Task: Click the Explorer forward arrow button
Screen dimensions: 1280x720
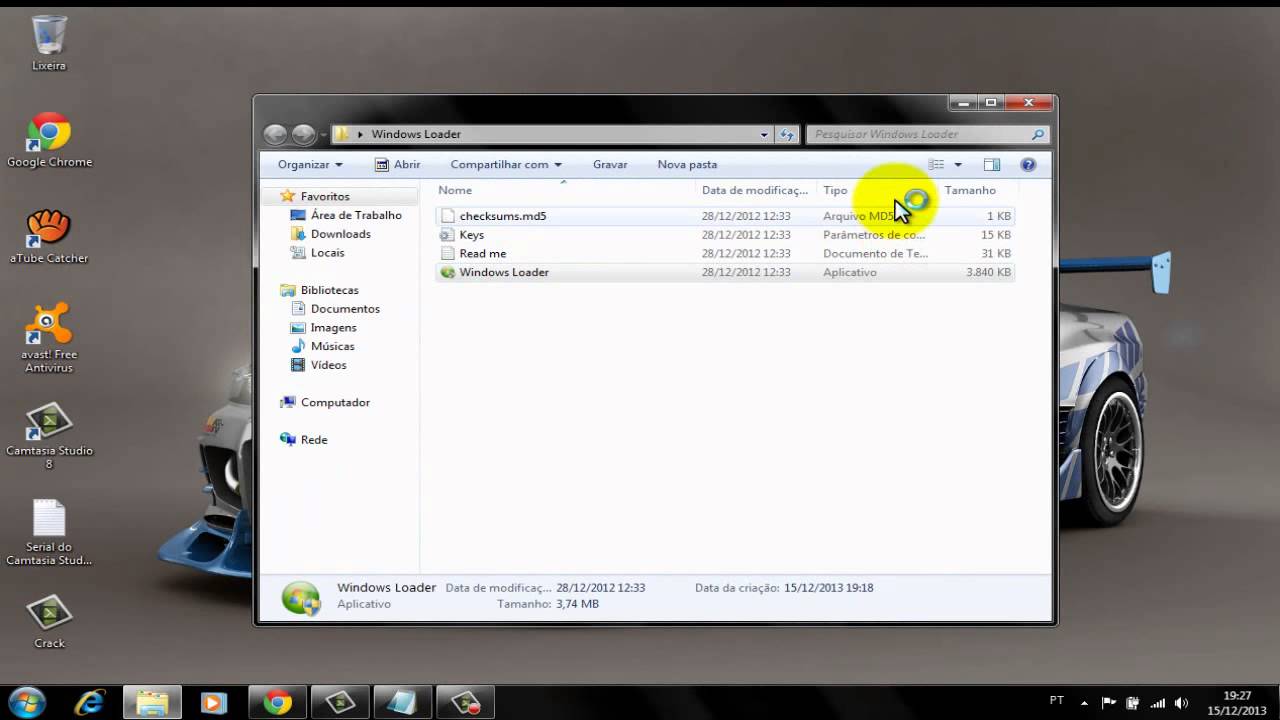Action: [x=303, y=134]
